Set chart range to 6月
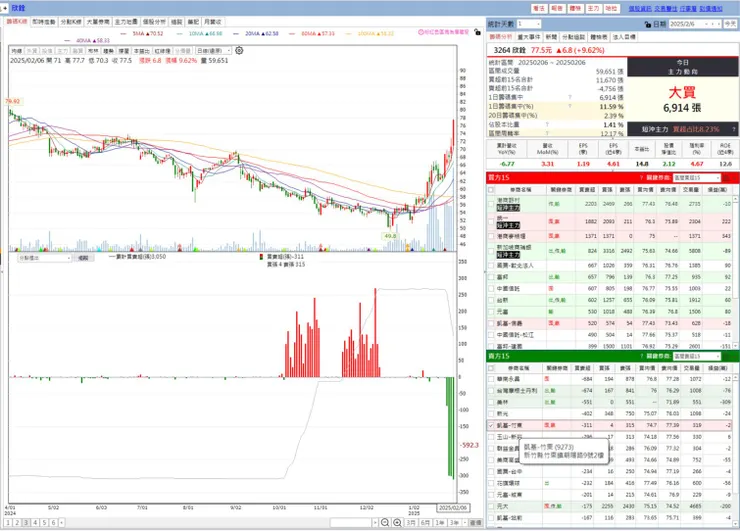The width and height of the screenshot is (740, 531). point(425,523)
